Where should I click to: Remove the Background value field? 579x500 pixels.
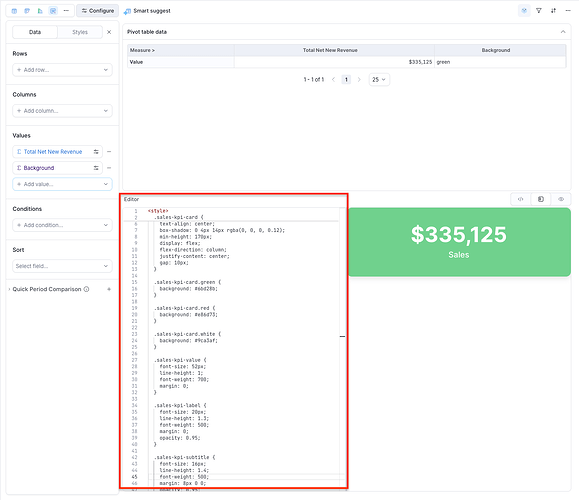coord(109,168)
